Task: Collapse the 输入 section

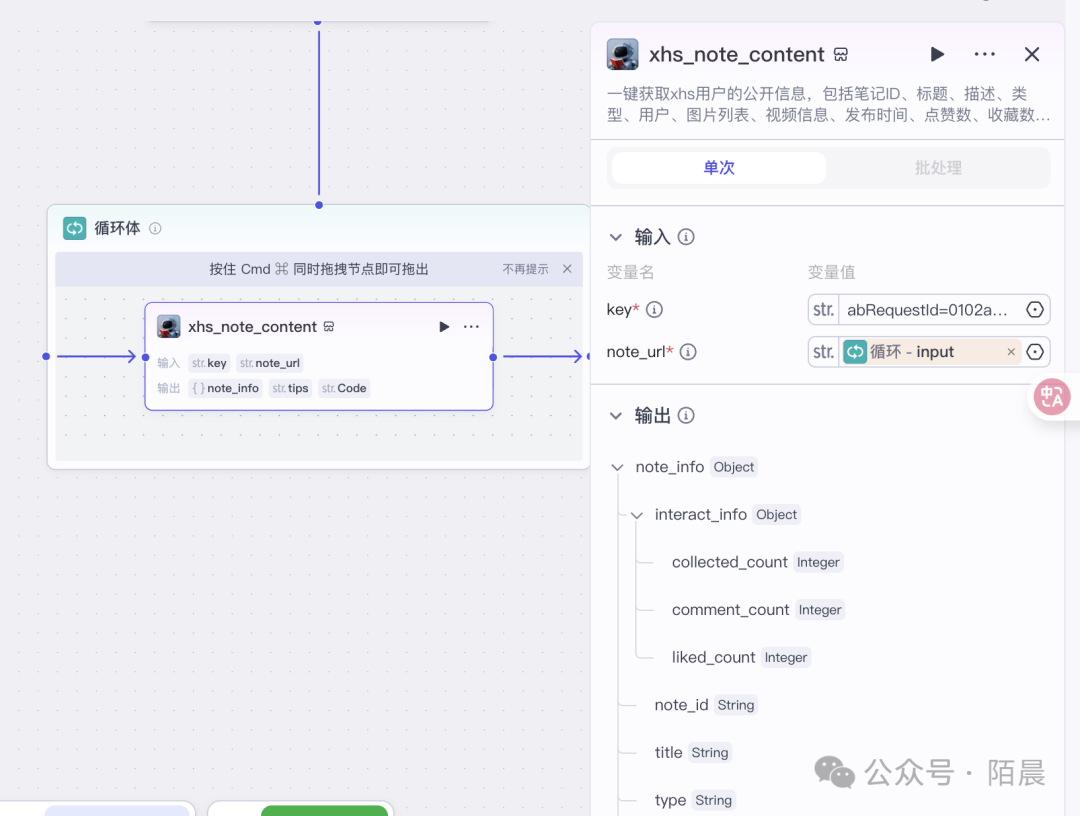Action: pos(616,237)
